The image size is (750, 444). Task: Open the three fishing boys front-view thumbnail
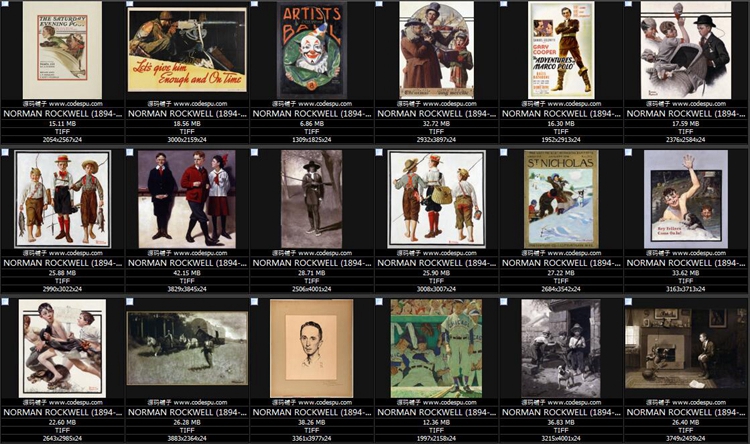[63, 199]
